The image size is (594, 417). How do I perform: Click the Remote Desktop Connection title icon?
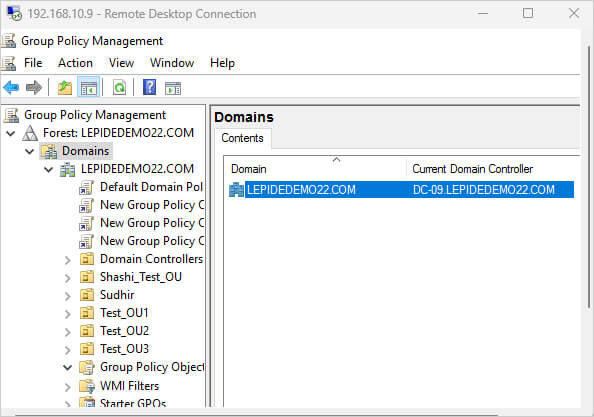(14, 14)
